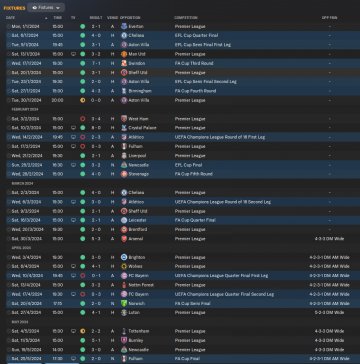360x364 pixels.
Task: Open the Liverpool opposition link
Action: point(137,156)
